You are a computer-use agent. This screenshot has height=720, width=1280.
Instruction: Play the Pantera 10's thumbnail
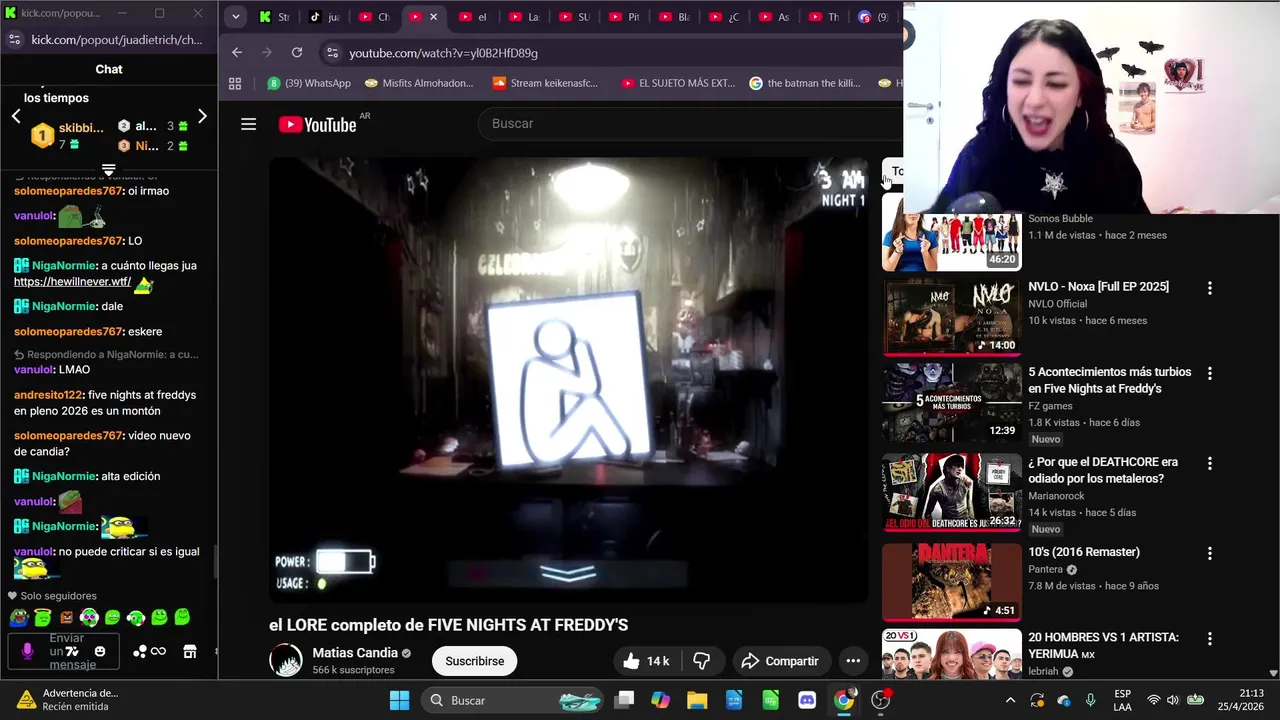952,581
